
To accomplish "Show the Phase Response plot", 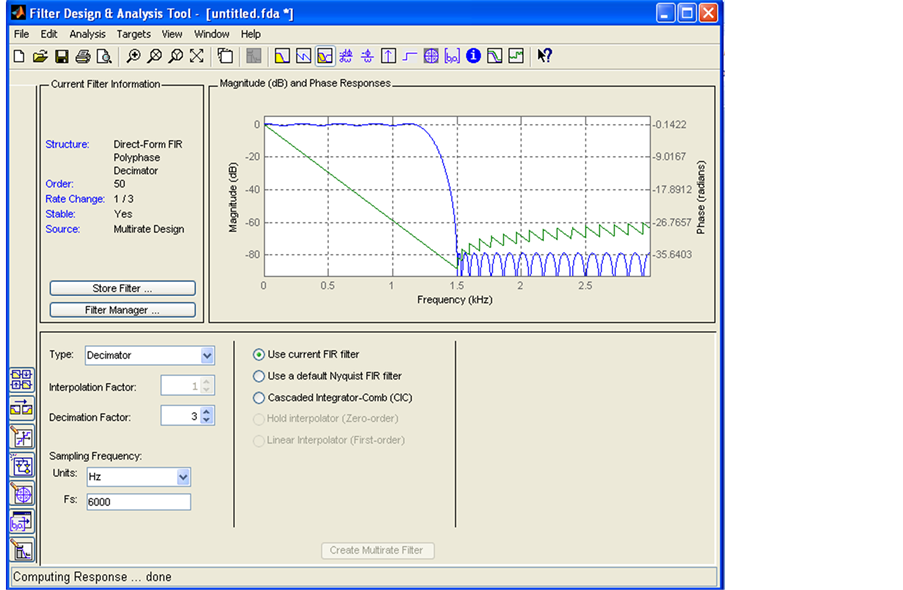I will pos(303,56).
